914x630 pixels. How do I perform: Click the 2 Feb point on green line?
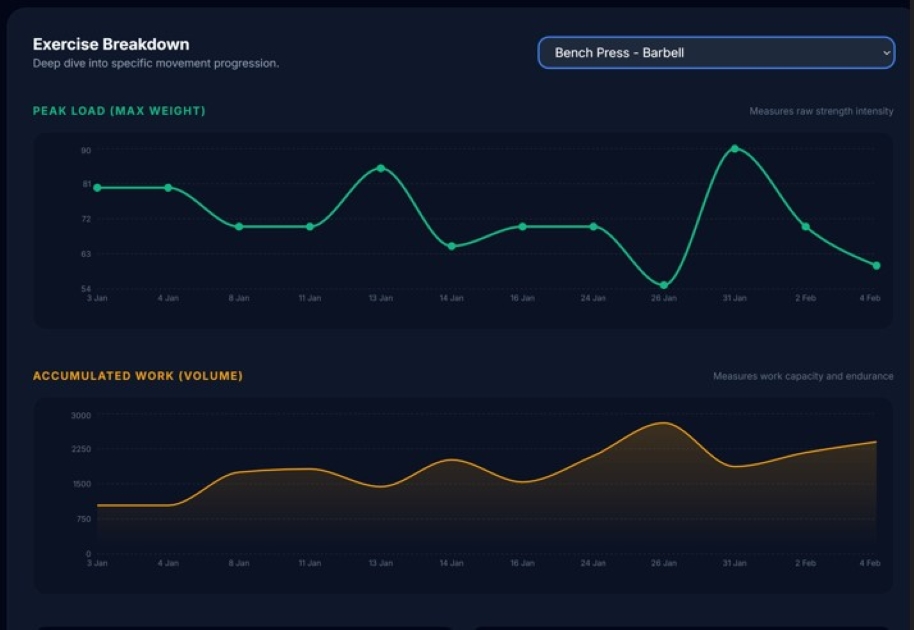(806, 227)
